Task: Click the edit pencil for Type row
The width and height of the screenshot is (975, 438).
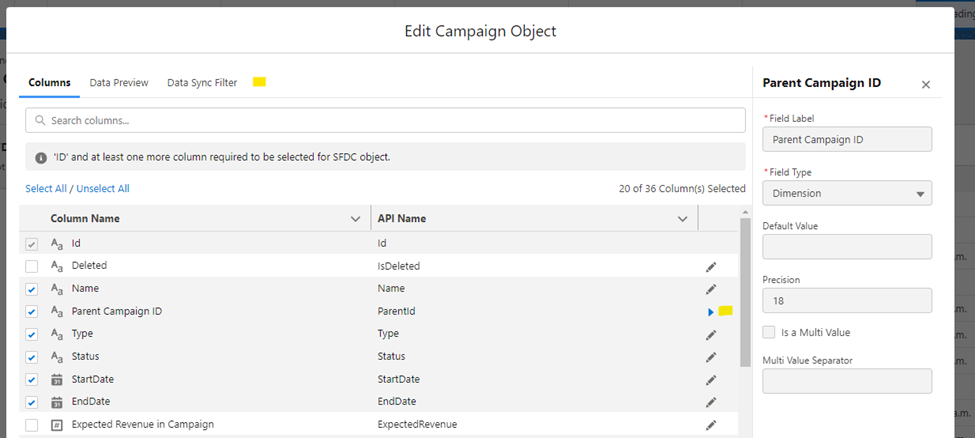Action: click(711, 334)
